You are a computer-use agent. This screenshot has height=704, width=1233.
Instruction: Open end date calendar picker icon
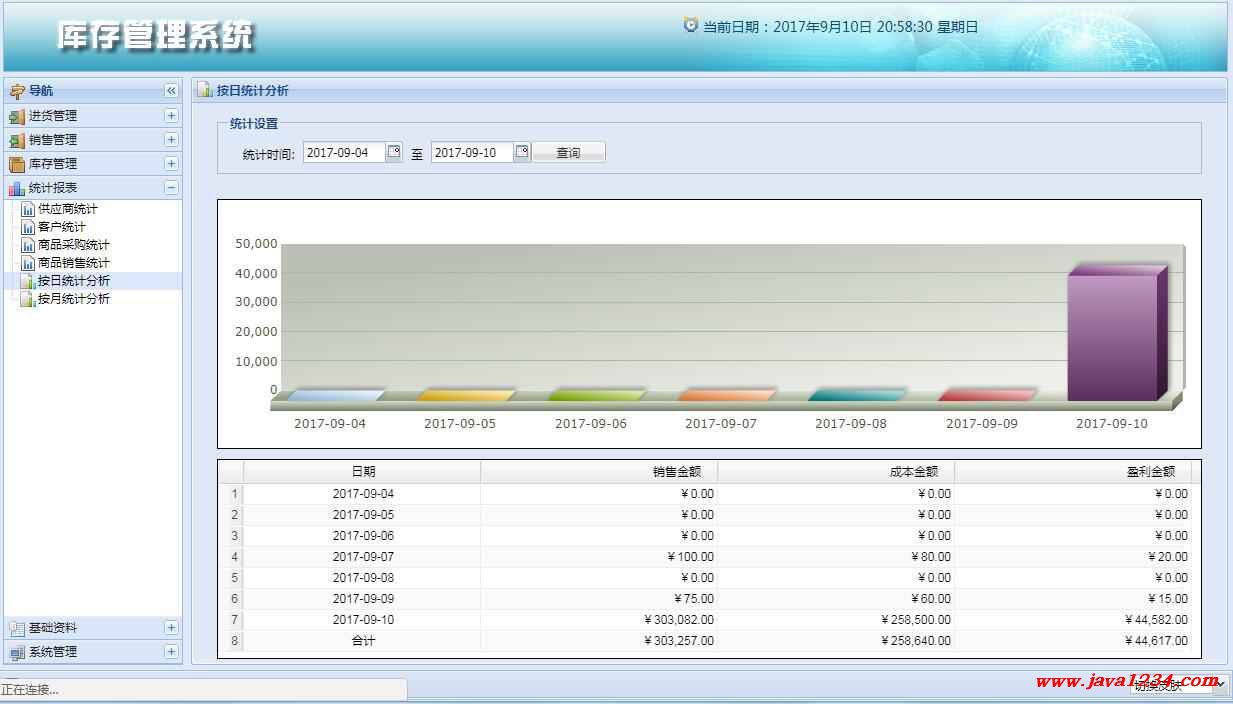click(522, 153)
